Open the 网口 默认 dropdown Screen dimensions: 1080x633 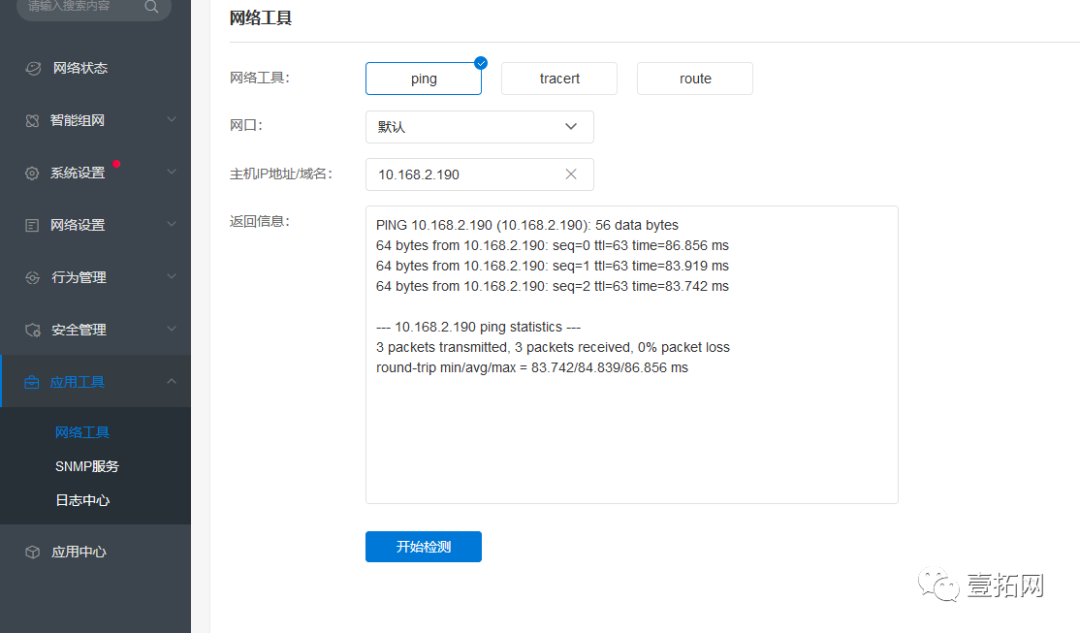(x=479, y=127)
